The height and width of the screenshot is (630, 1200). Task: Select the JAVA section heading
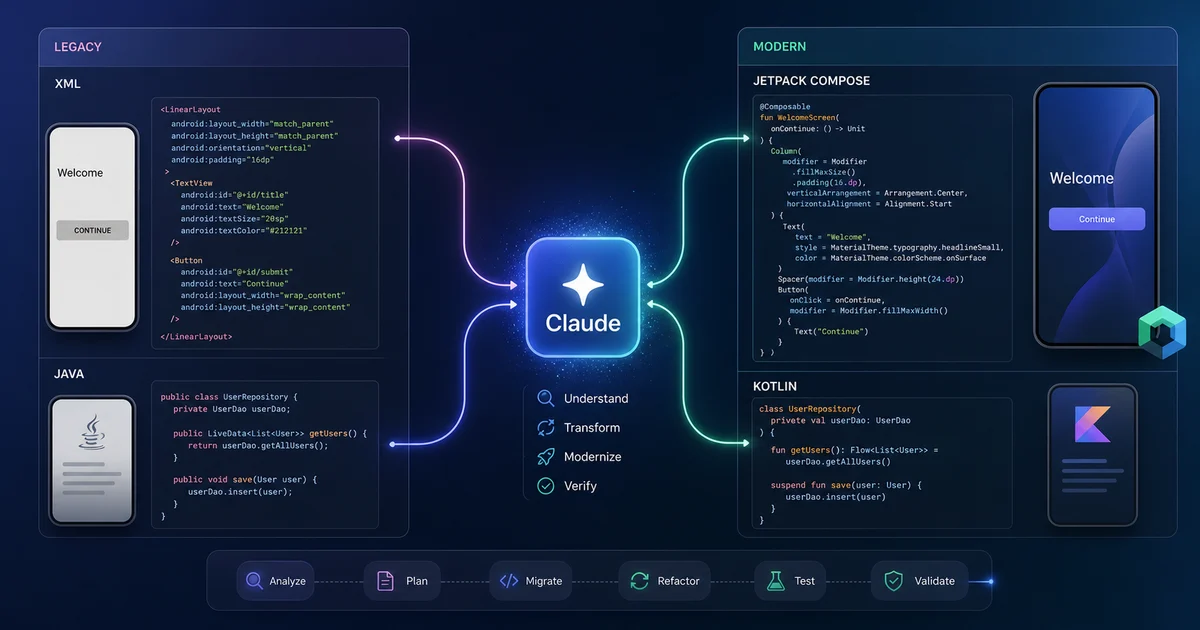pyautogui.click(x=70, y=373)
